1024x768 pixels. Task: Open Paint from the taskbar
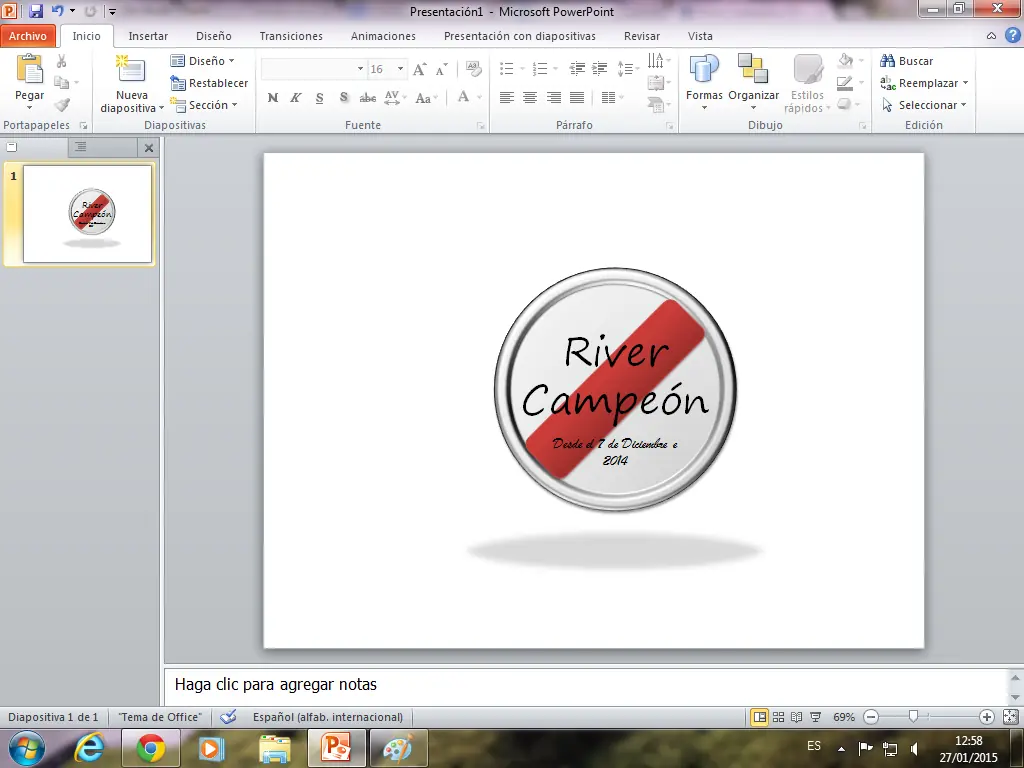point(398,748)
